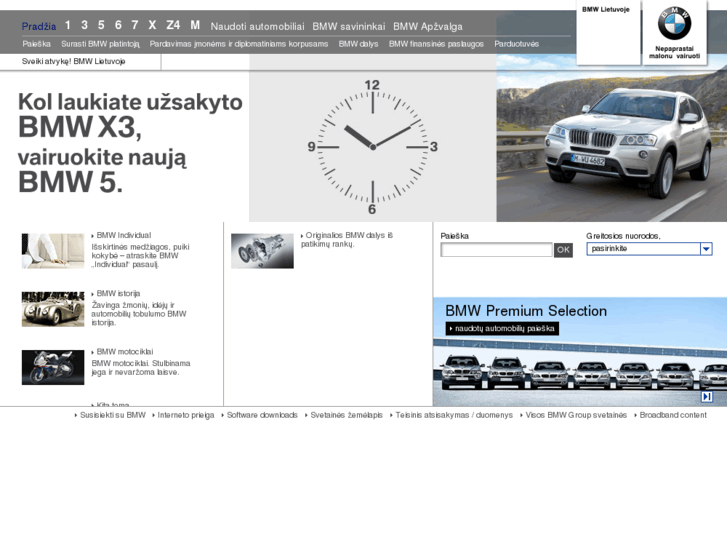Open the X series menu item
This screenshot has height=545, width=727.
[x=152, y=25]
